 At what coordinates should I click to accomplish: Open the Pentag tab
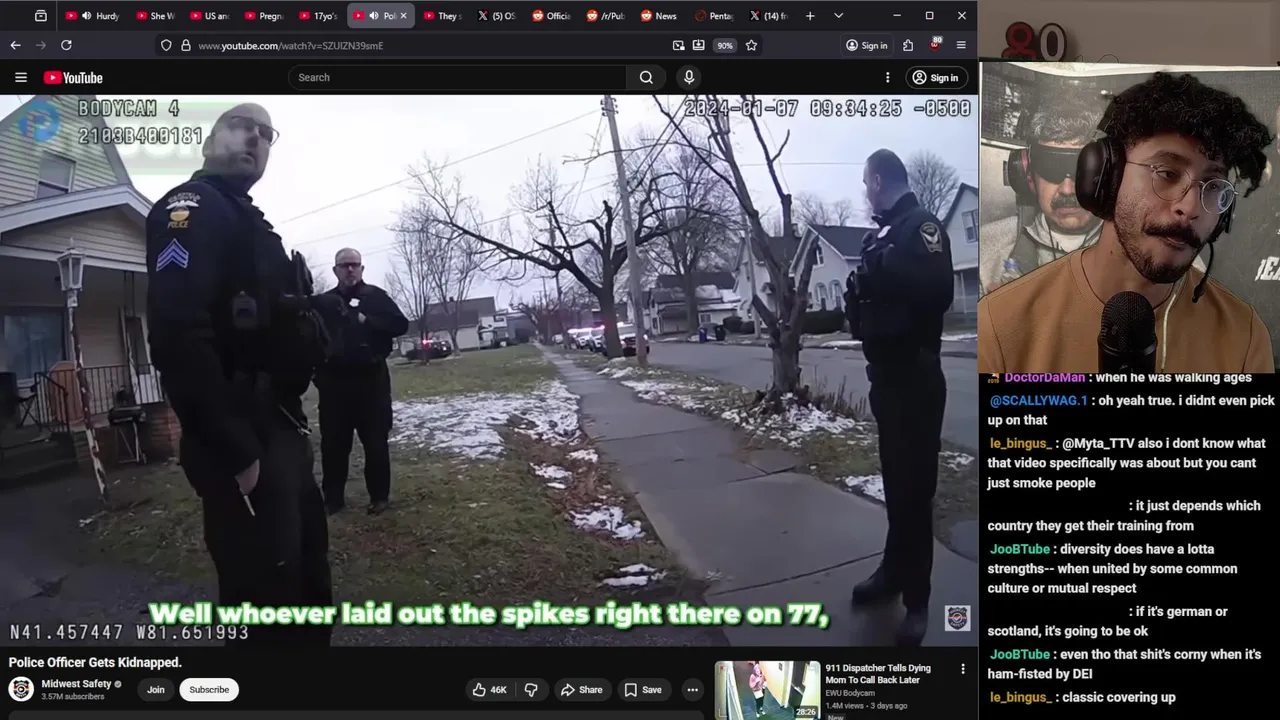pos(712,16)
